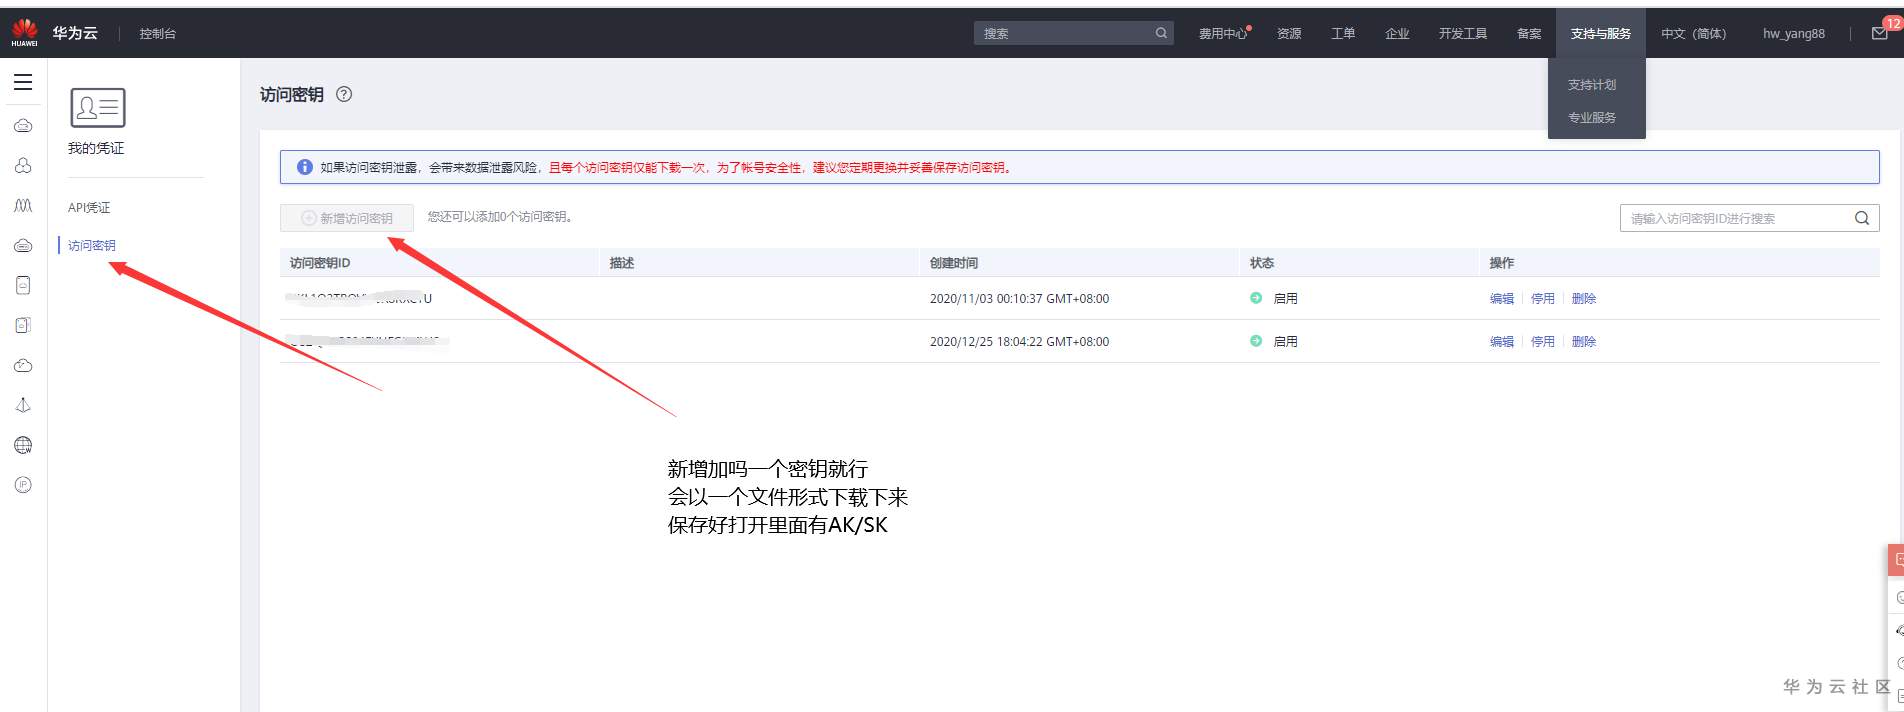Open the pyramid-shaped sidebar icon
This screenshot has height=712, width=1904.
point(23,405)
